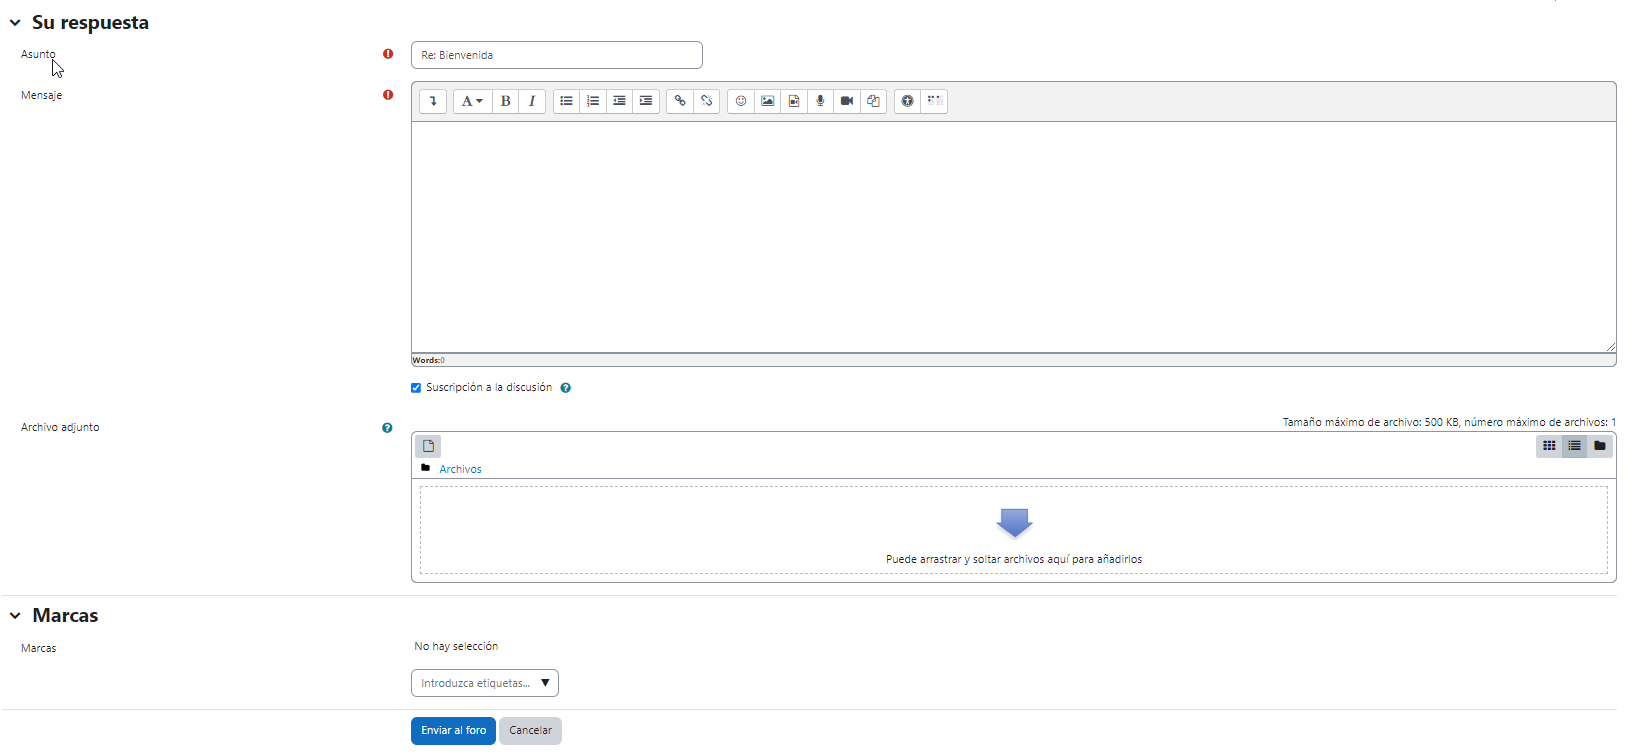The height and width of the screenshot is (754, 1630).
Task: Open the accessibility checker tool
Action: tap(907, 101)
